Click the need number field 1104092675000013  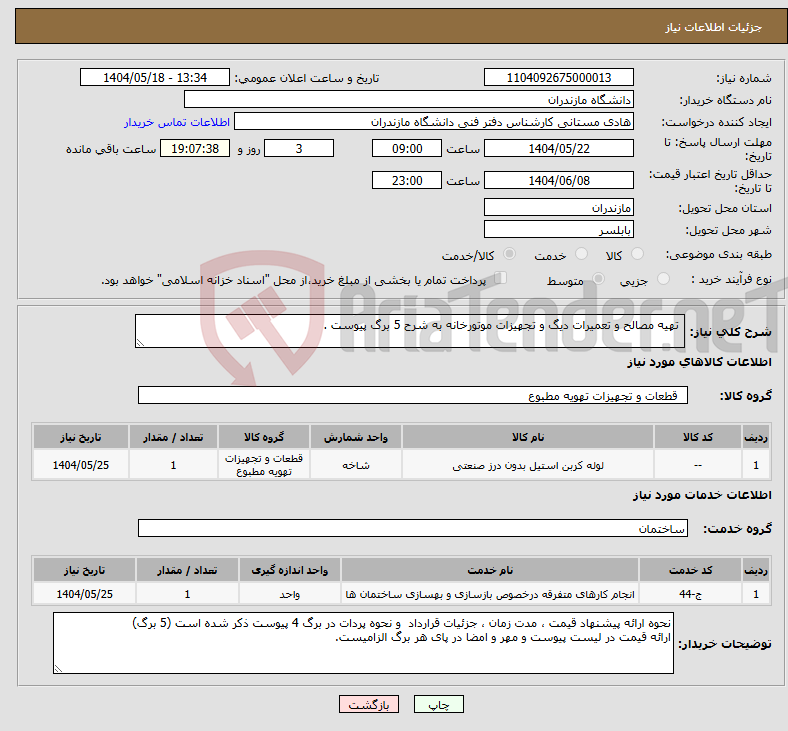click(558, 77)
